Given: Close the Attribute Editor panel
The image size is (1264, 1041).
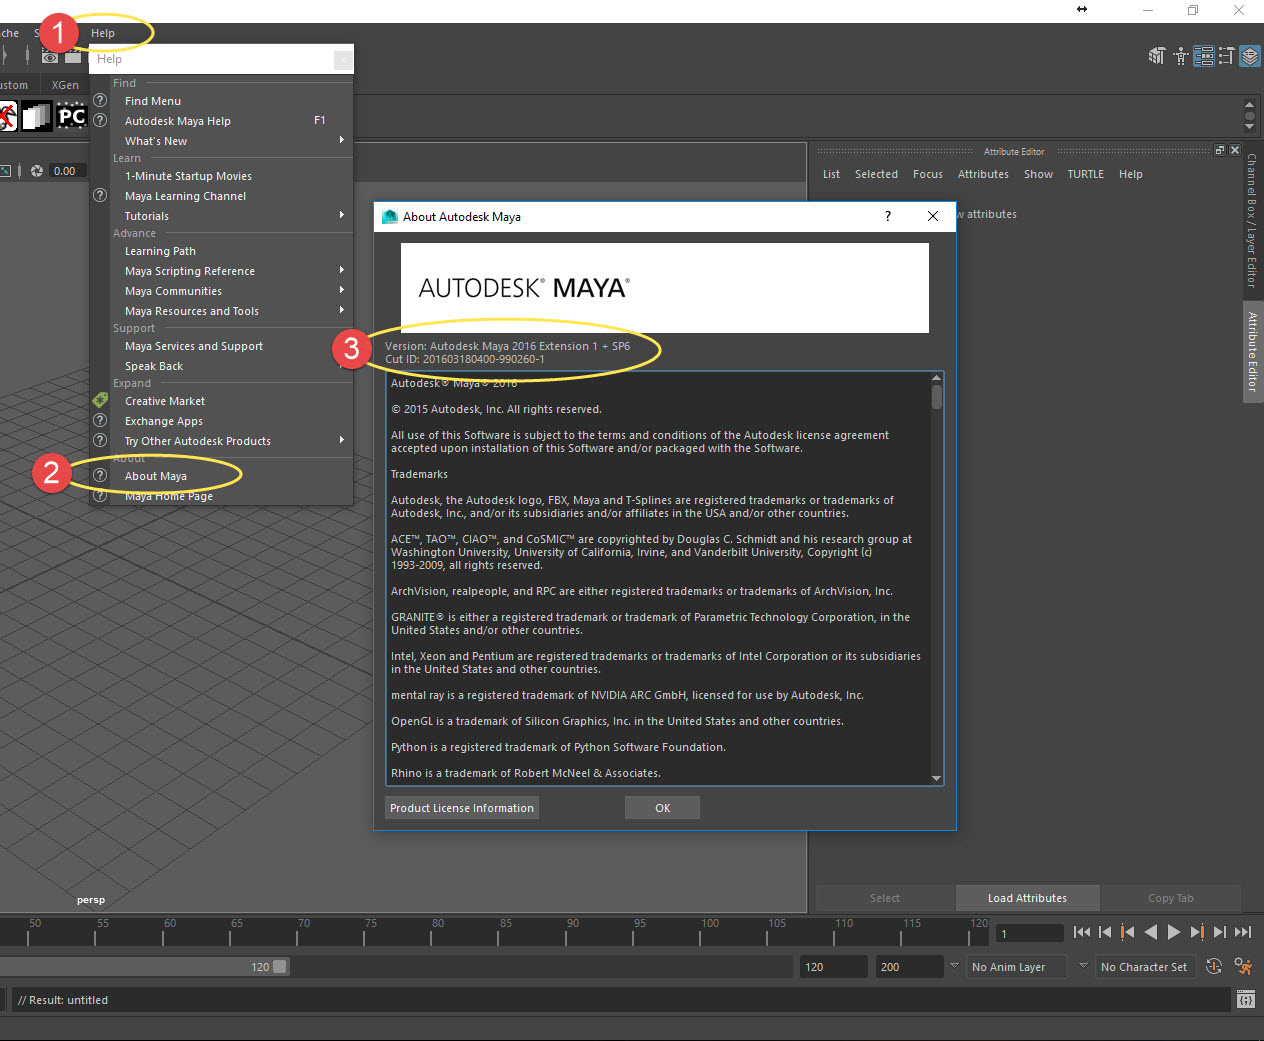Looking at the screenshot, I should pos(1235,150).
